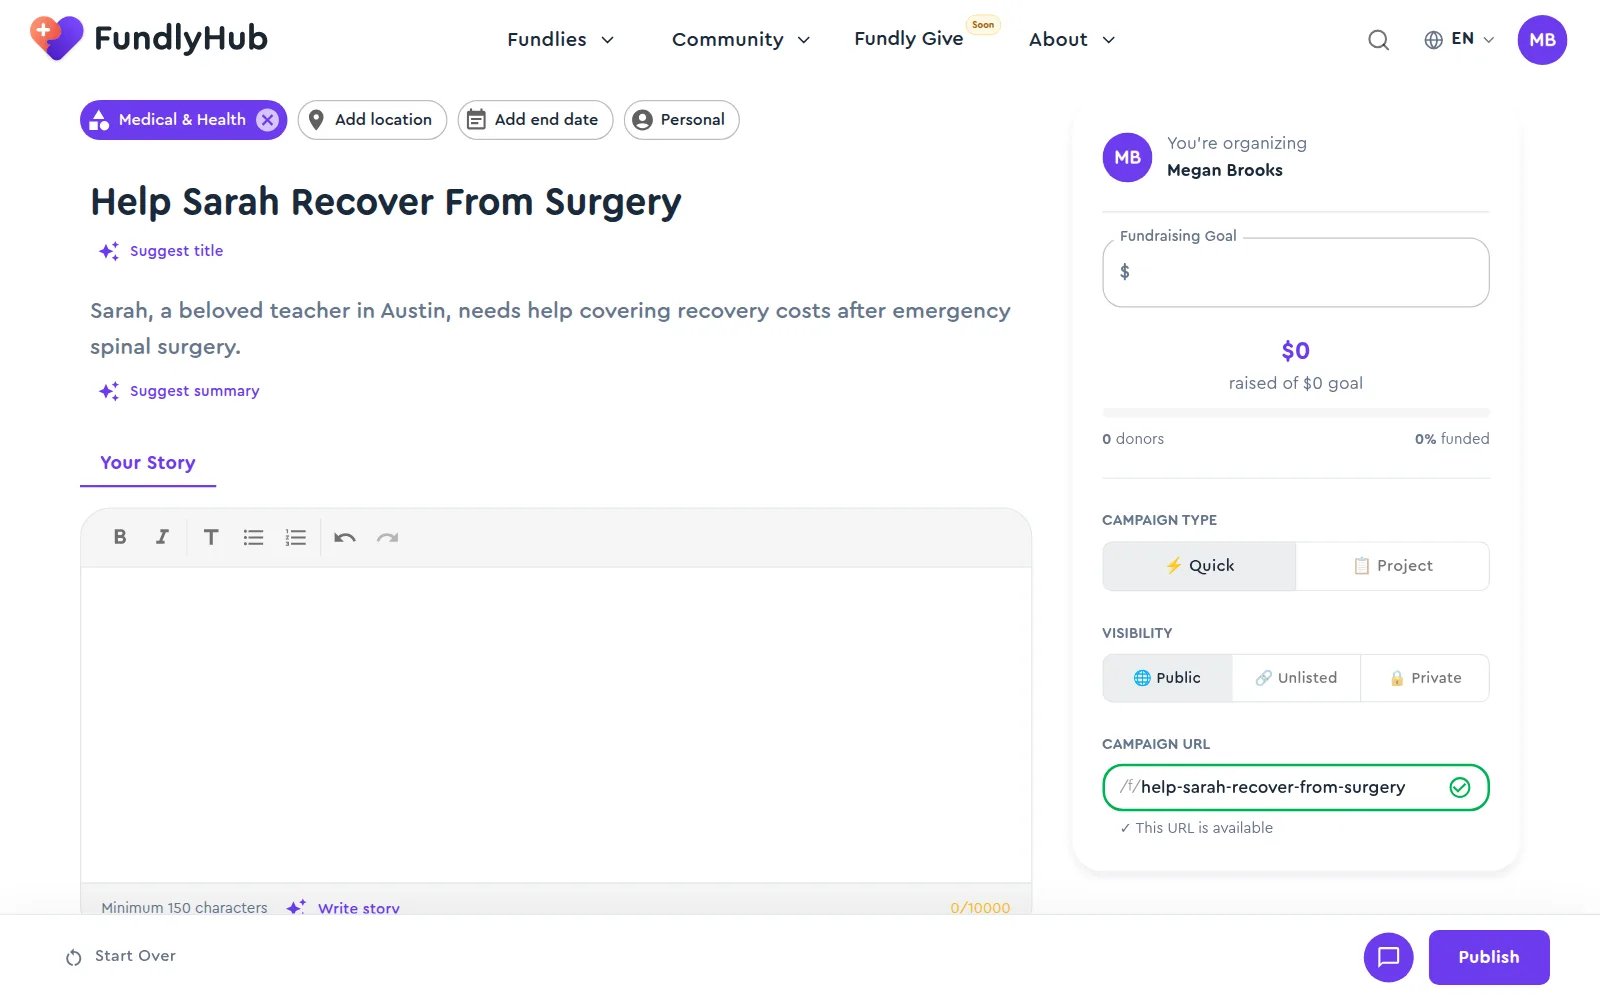
Task: Expand the About menu
Action: click(x=1072, y=40)
